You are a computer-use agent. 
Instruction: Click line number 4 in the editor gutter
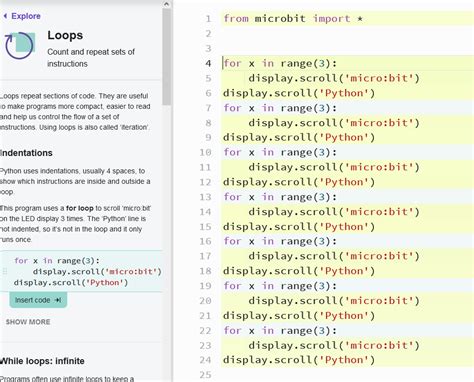(x=208, y=63)
